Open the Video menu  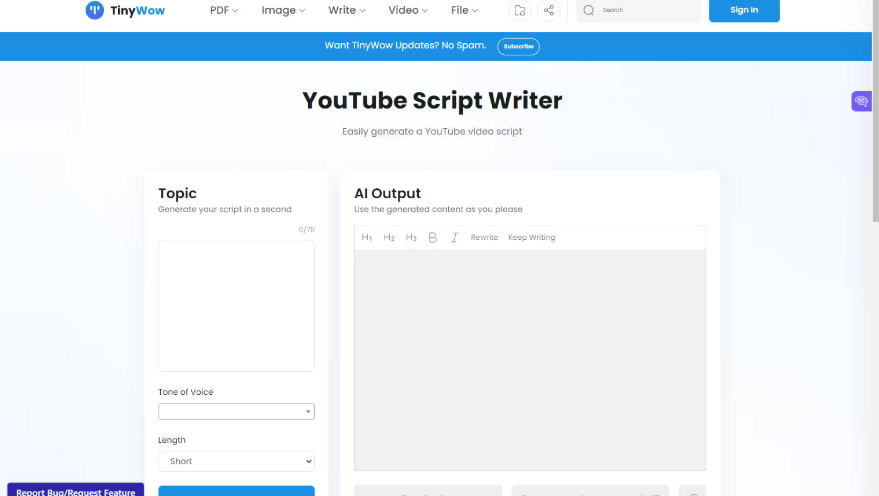coord(407,10)
